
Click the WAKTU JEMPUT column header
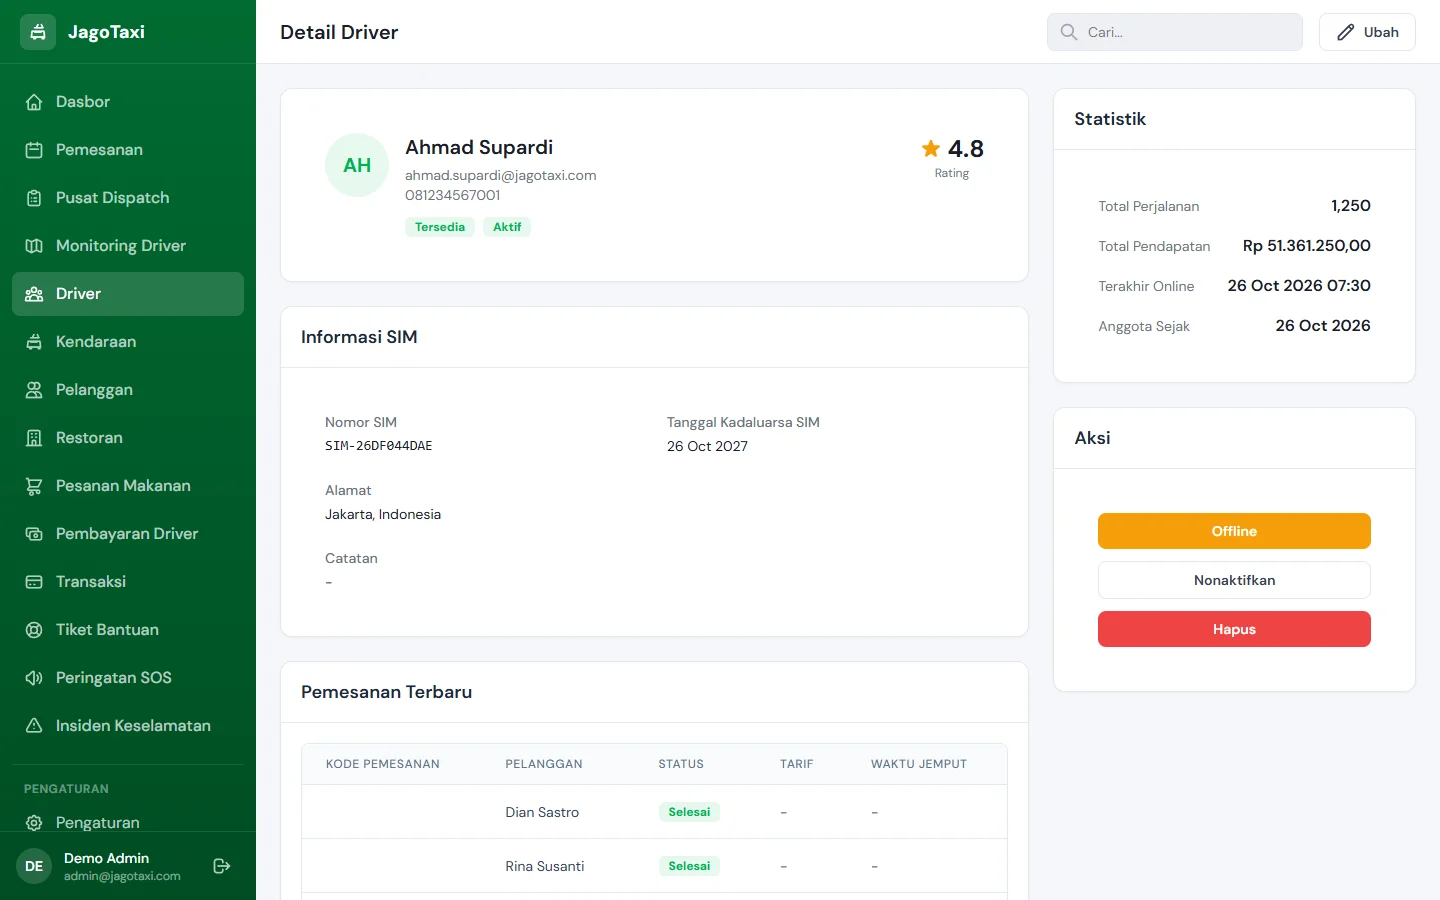(x=918, y=764)
